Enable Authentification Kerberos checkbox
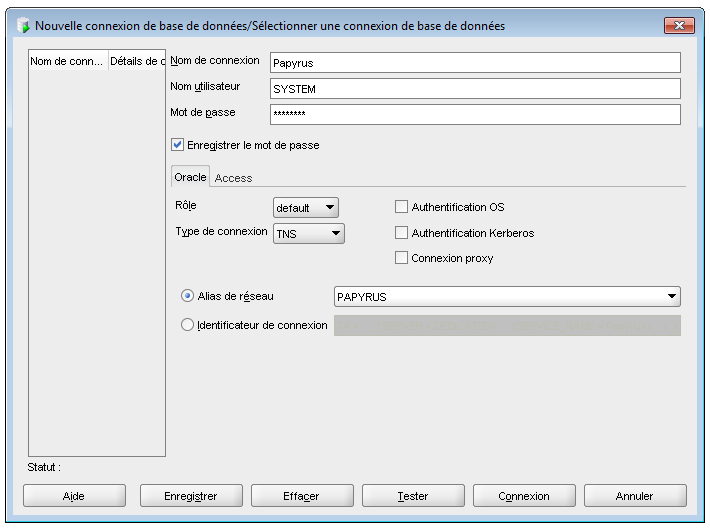This screenshot has width=710, height=528. (x=402, y=233)
